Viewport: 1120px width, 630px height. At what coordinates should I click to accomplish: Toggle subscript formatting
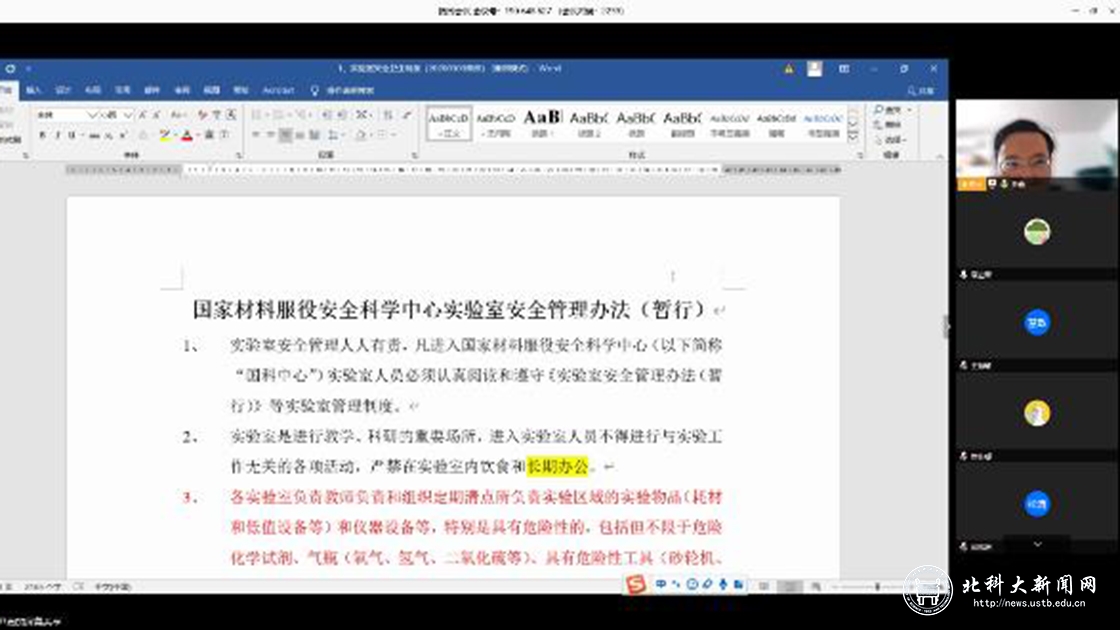[109, 135]
